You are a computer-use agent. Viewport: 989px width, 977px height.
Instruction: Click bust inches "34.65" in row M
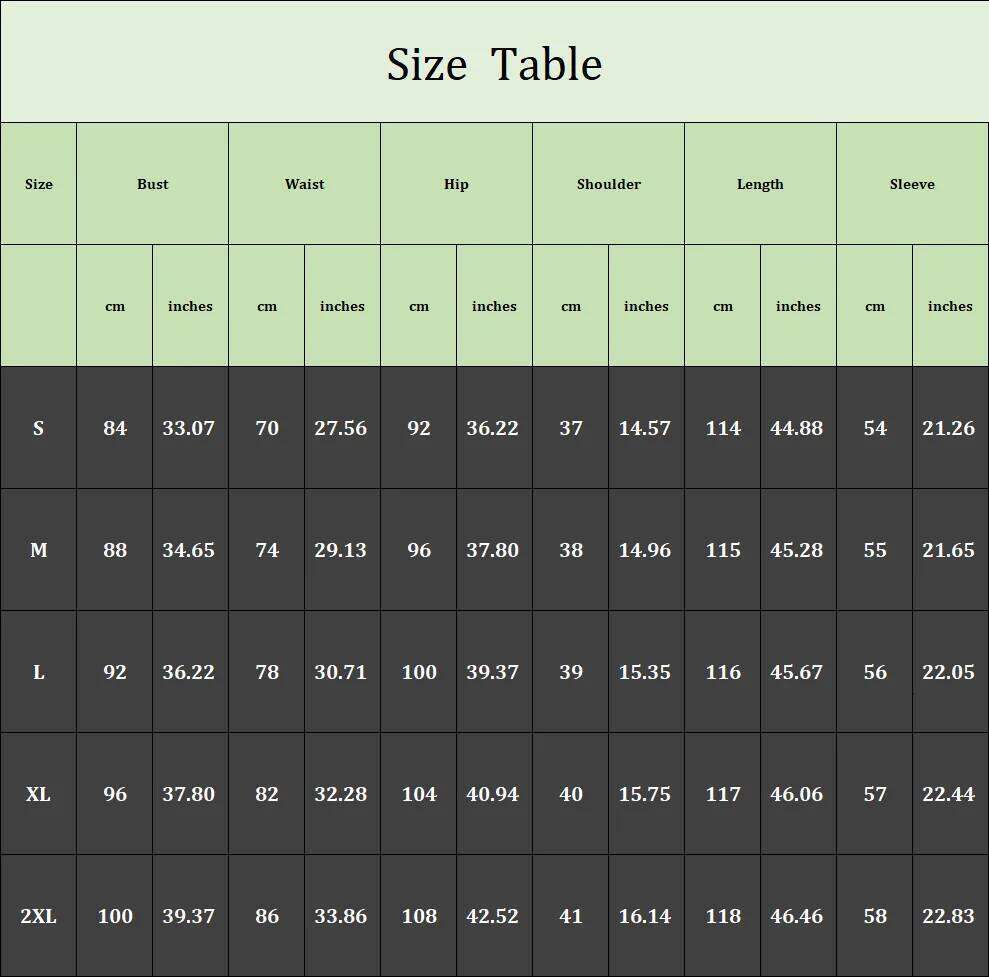189,550
